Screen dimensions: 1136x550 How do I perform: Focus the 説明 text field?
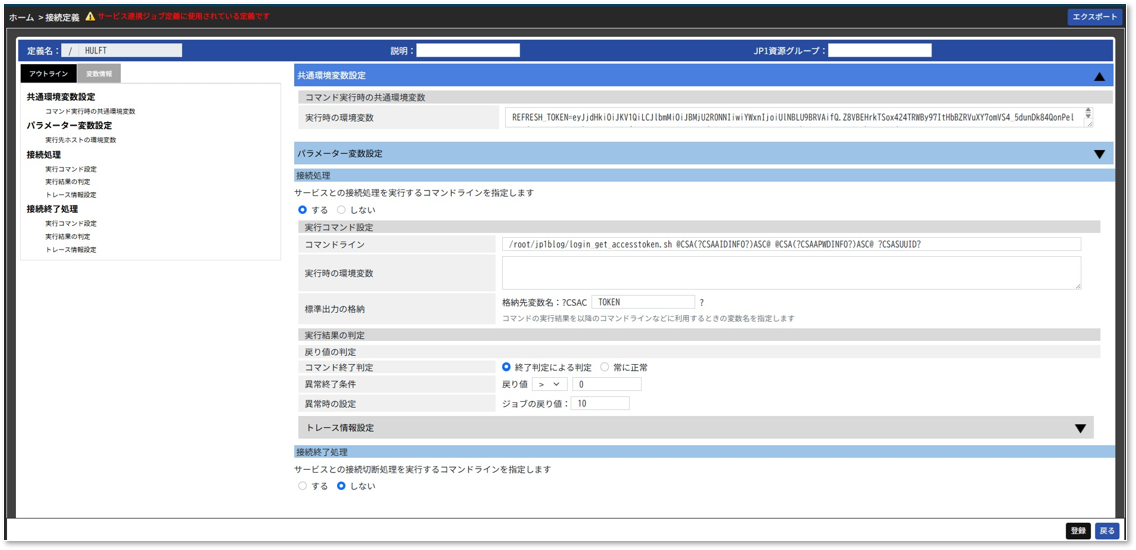tap(468, 50)
